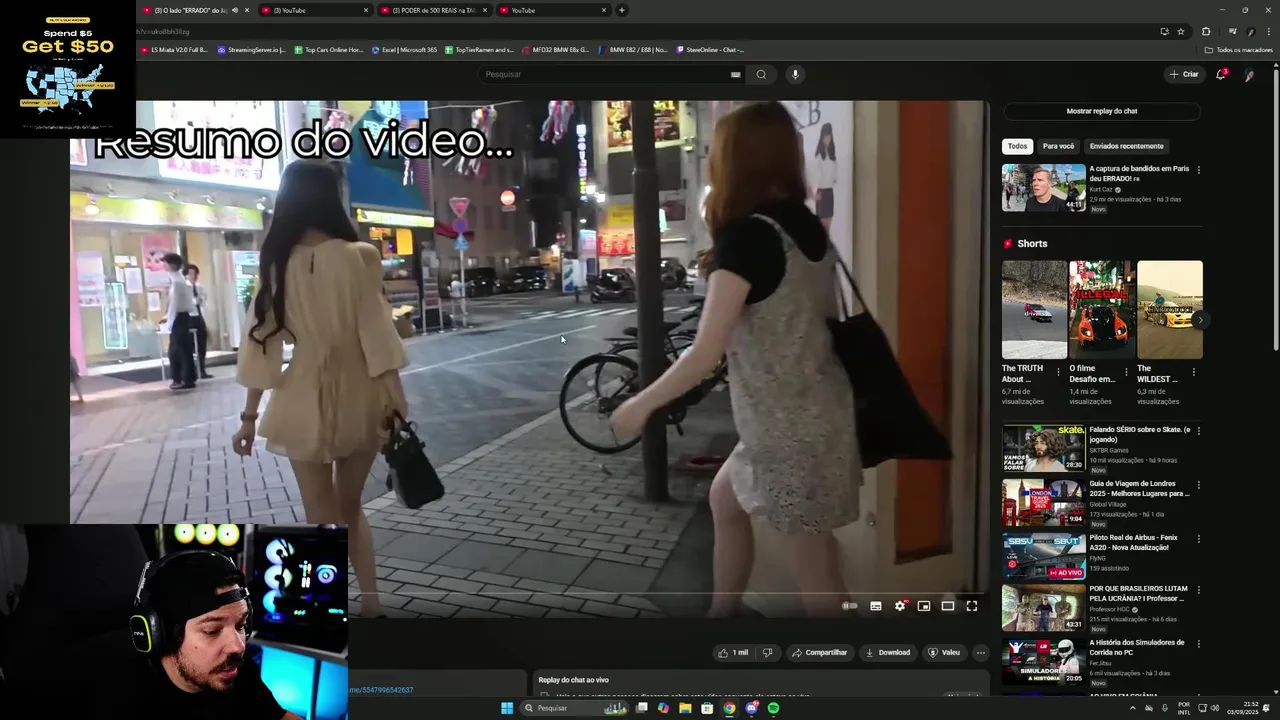Image resolution: width=1280 pixels, height=720 pixels.
Task: Select the Para você filter chip
Action: [x=1058, y=146]
